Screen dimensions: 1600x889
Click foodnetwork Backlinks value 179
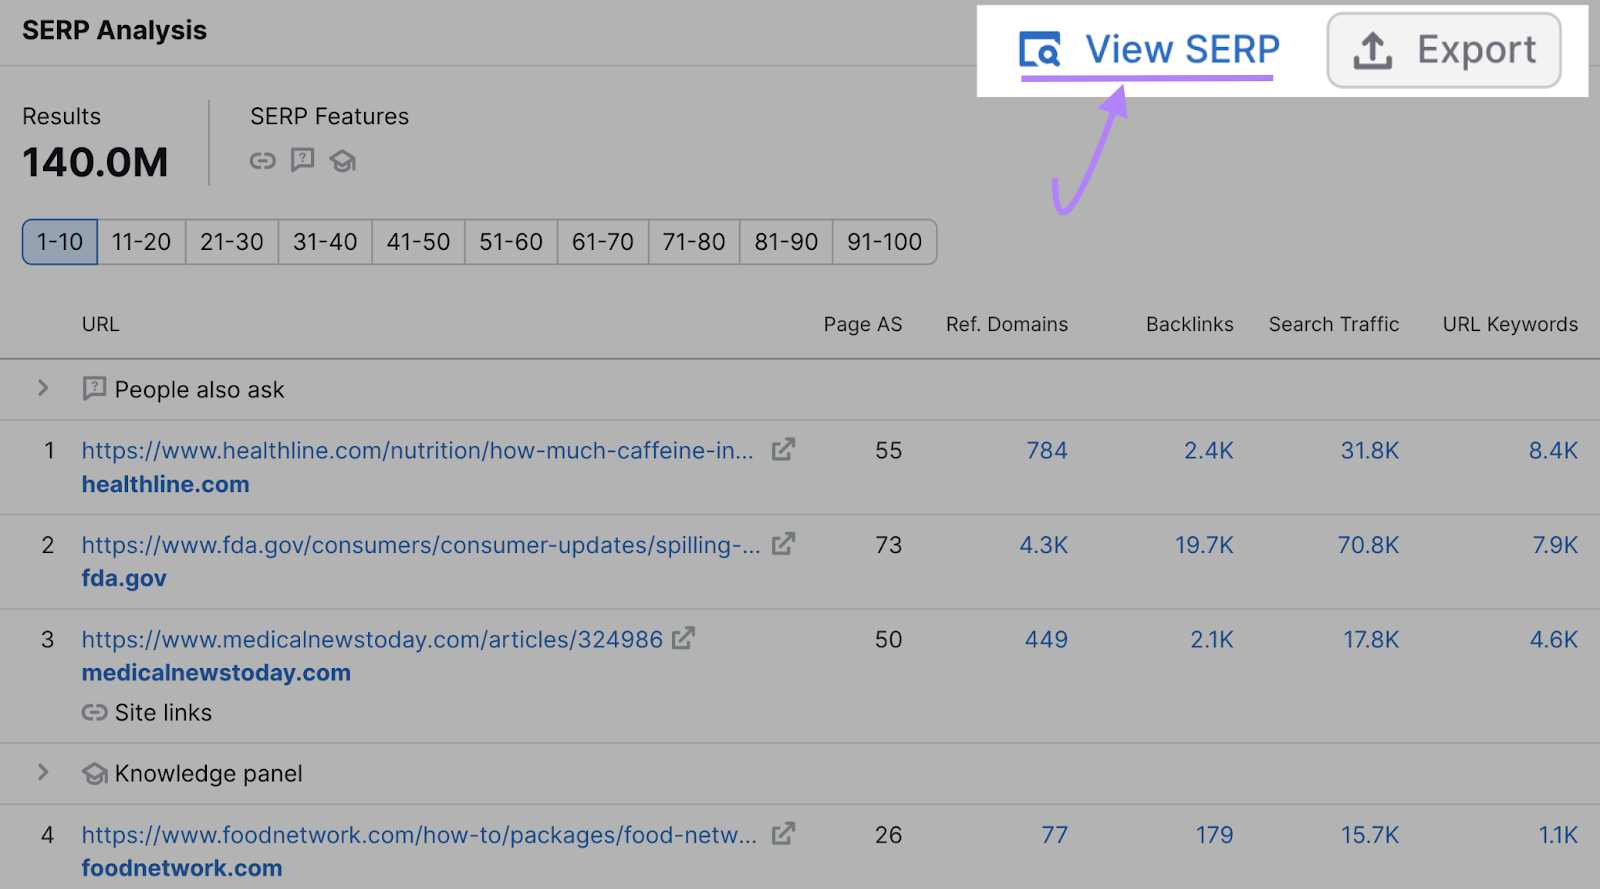point(1215,836)
